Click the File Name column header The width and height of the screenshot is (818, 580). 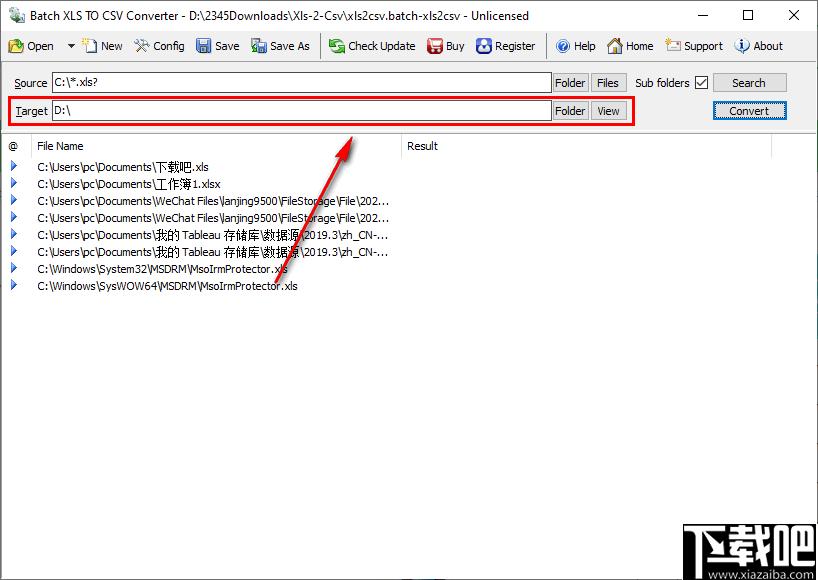pyautogui.click(x=216, y=146)
